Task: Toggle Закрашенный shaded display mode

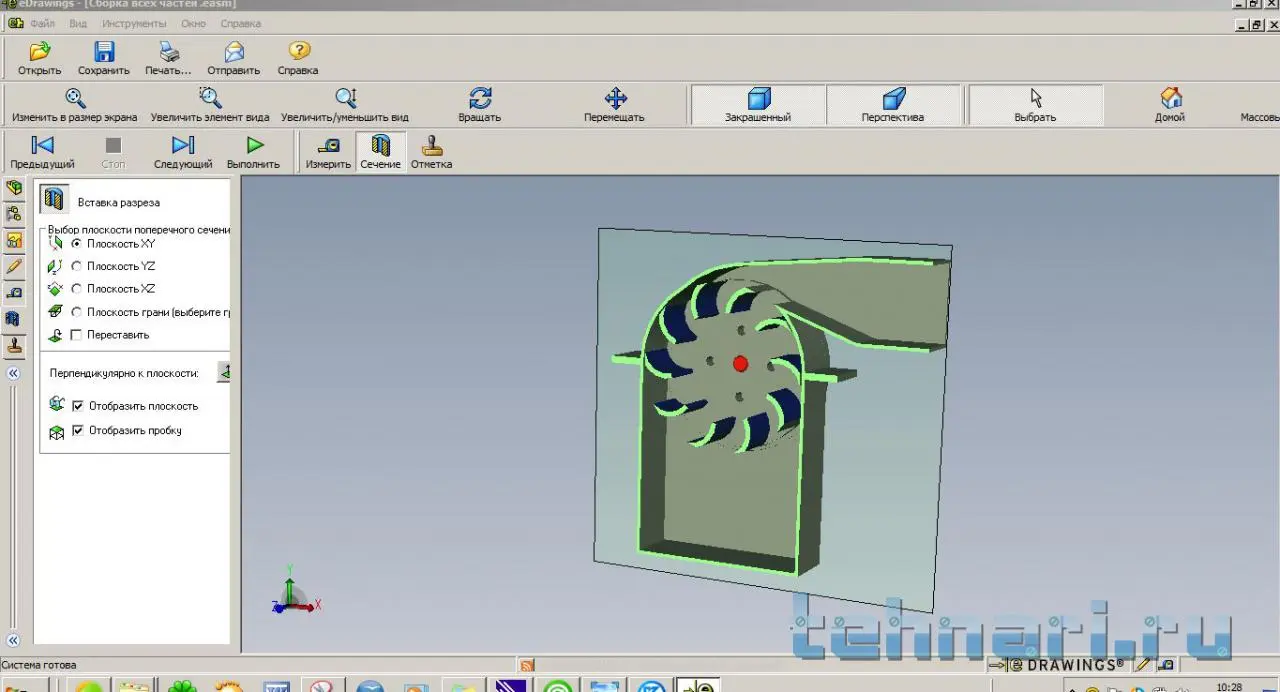Action: 758,104
